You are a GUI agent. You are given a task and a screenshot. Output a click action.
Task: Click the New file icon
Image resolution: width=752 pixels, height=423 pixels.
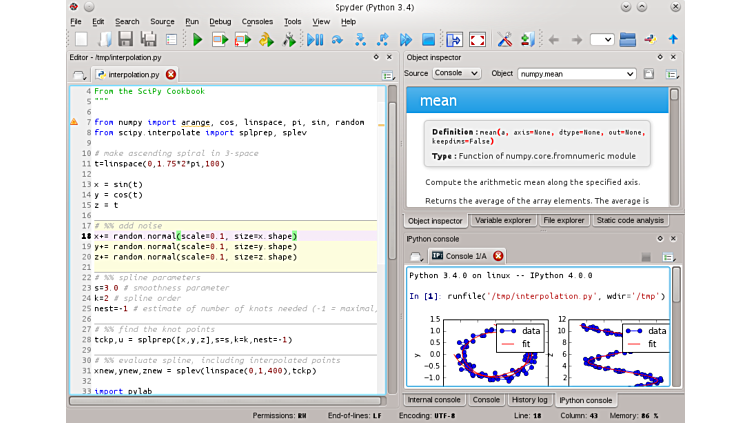coord(81,40)
